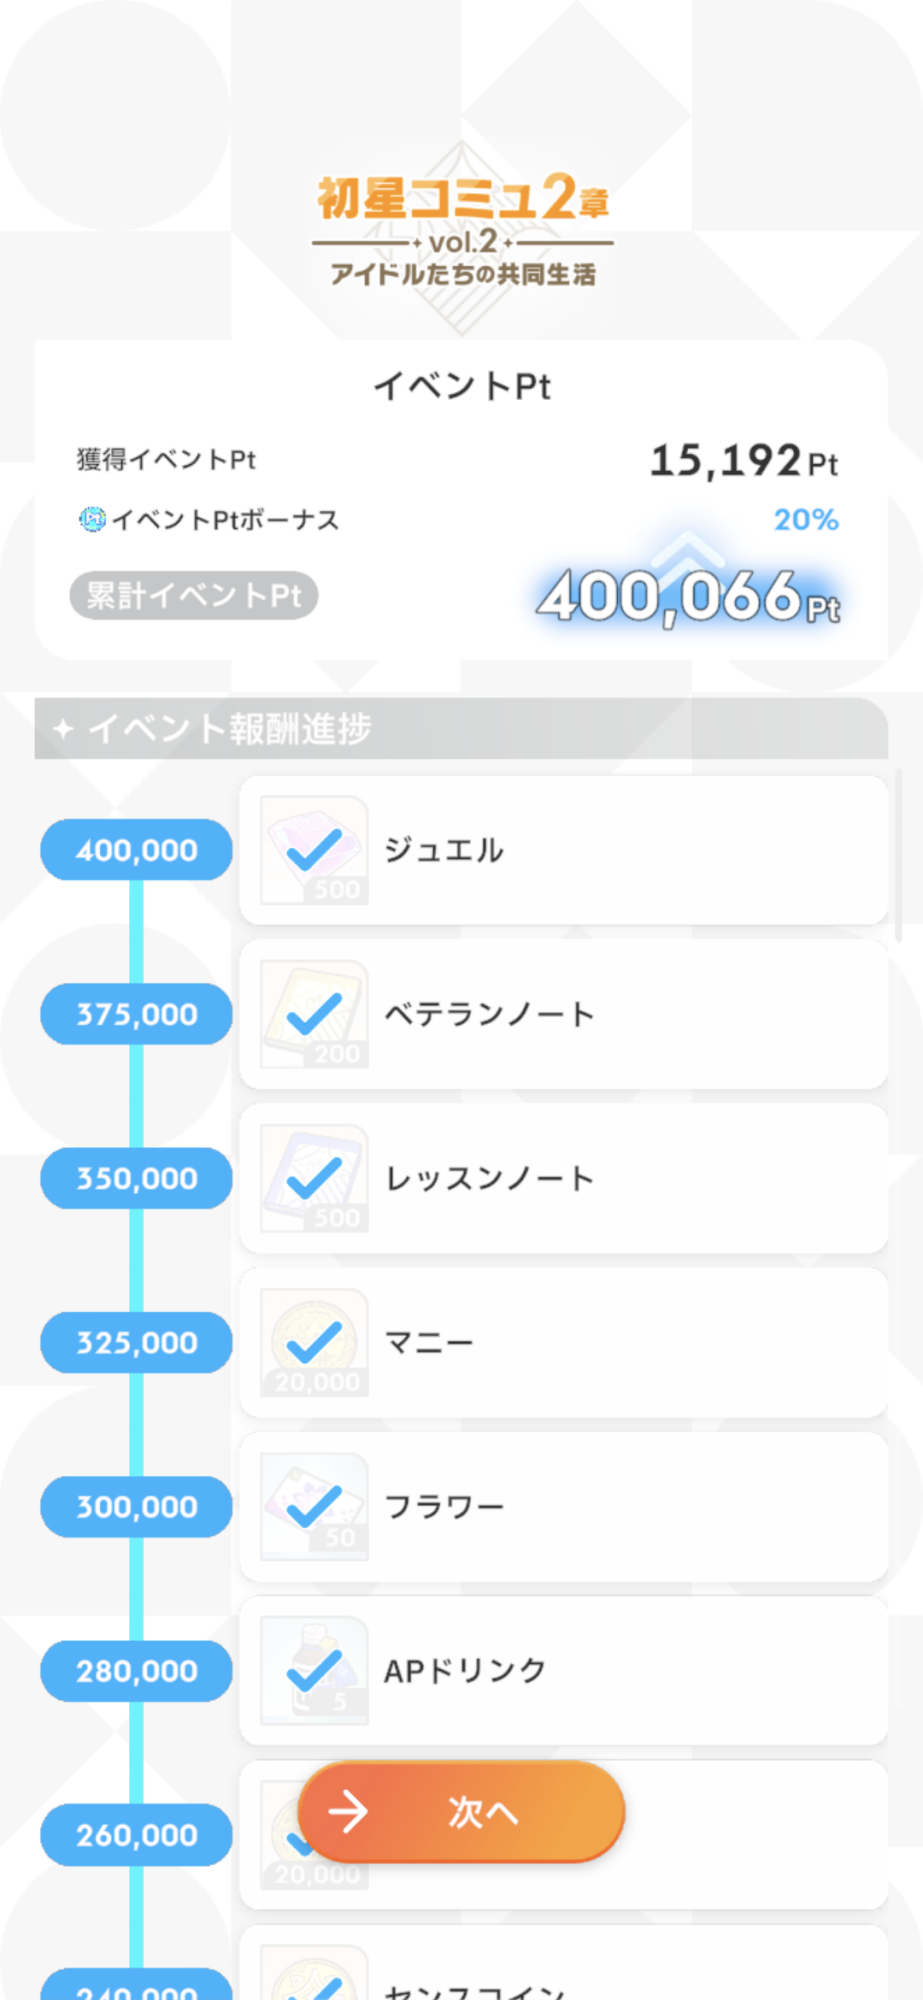Tap the Jewel 500 reward icon
The image size is (923, 2000).
point(314,850)
